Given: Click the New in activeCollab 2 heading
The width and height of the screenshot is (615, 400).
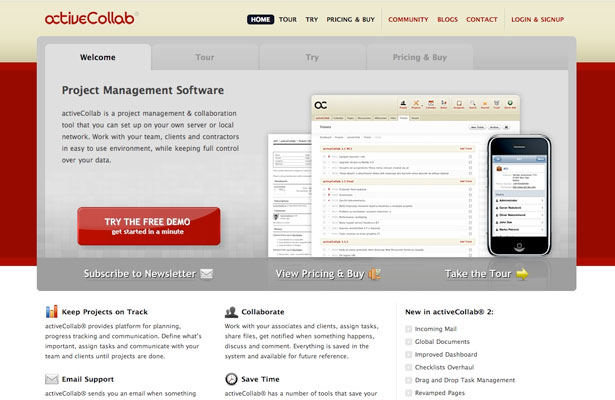Looking at the screenshot, I should pyautogui.click(x=449, y=312).
